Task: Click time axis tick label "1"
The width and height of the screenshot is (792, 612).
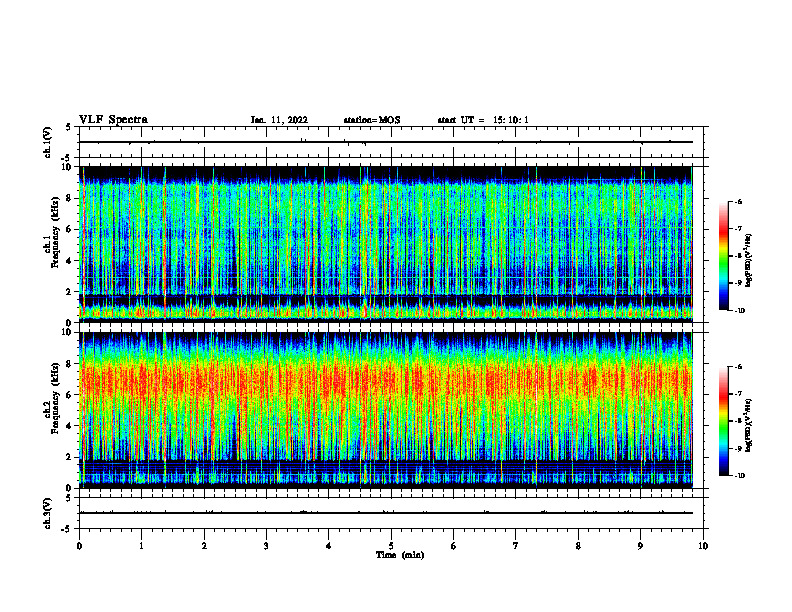Action: click(142, 546)
